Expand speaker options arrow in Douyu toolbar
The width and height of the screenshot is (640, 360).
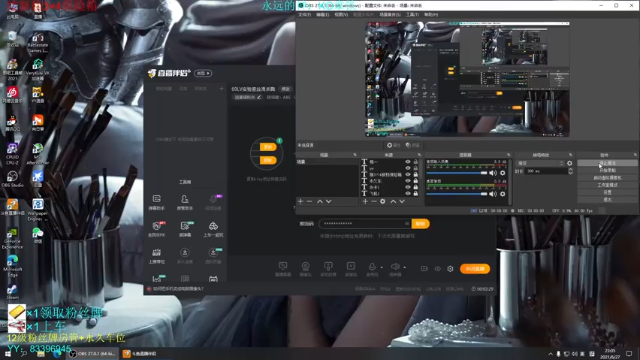click(404, 267)
